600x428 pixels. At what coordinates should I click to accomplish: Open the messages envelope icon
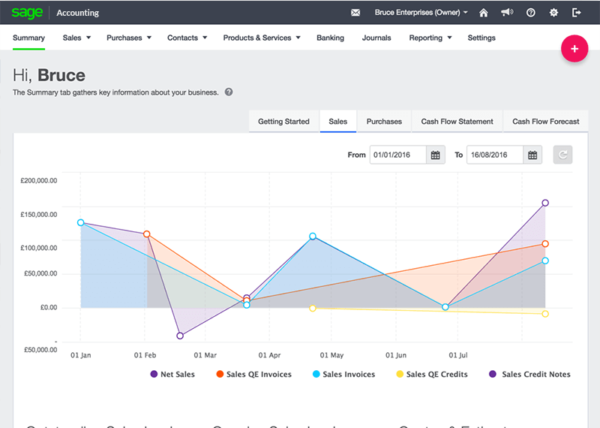pos(355,13)
